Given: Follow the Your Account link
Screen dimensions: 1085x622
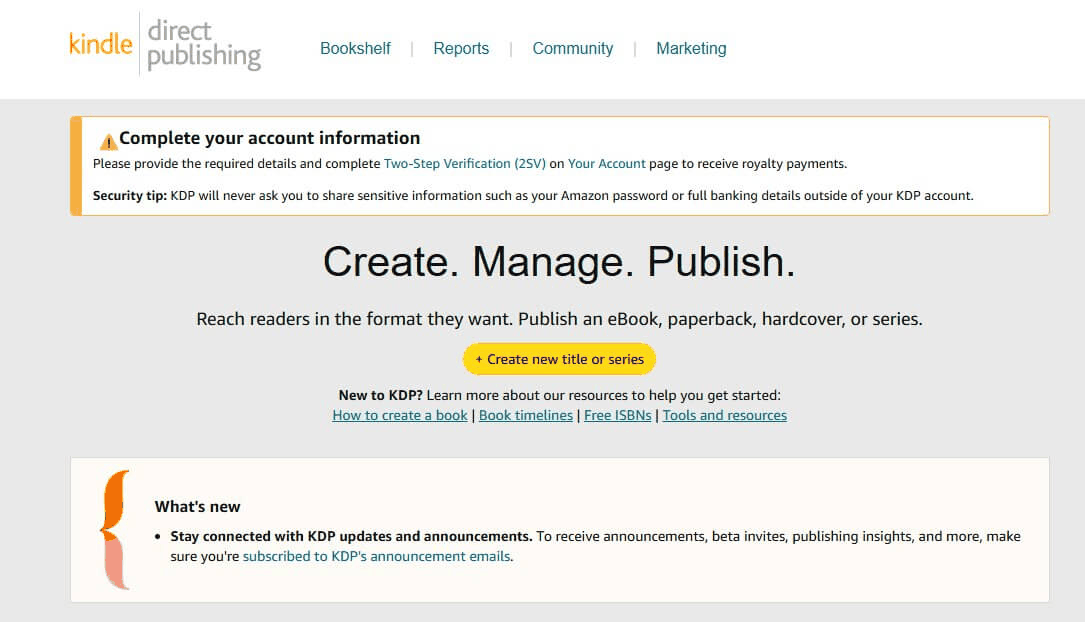Looking at the screenshot, I should [606, 164].
